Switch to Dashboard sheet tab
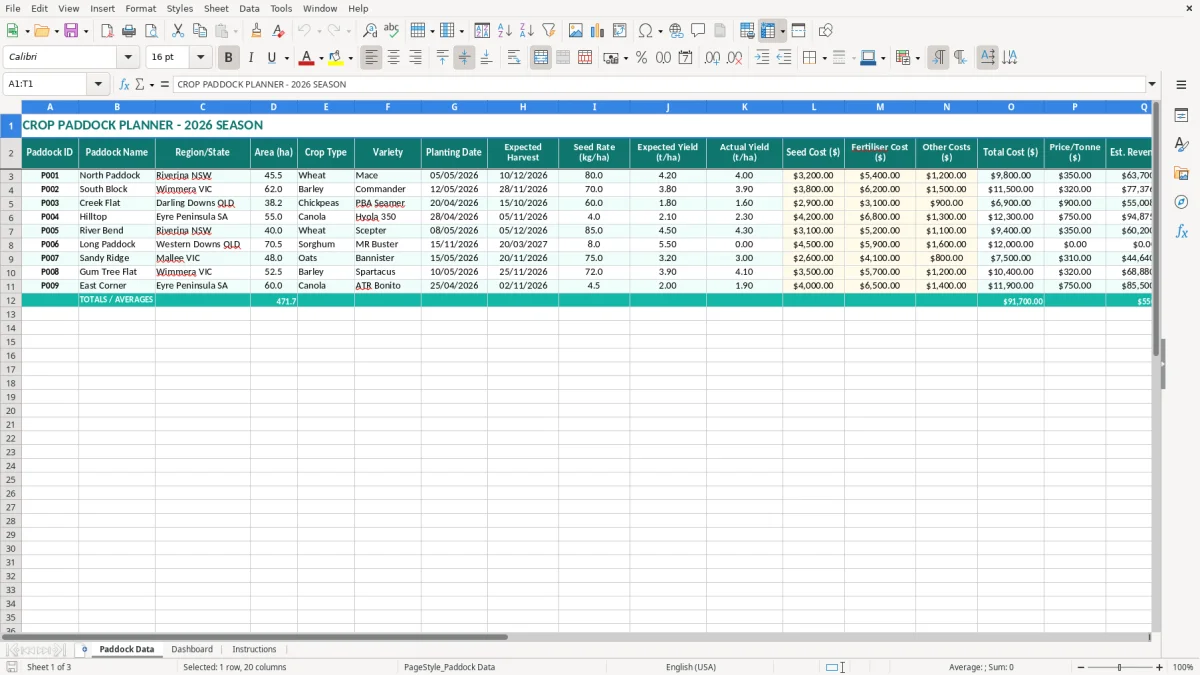The width and height of the screenshot is (1200, 675). click(192, 649)
